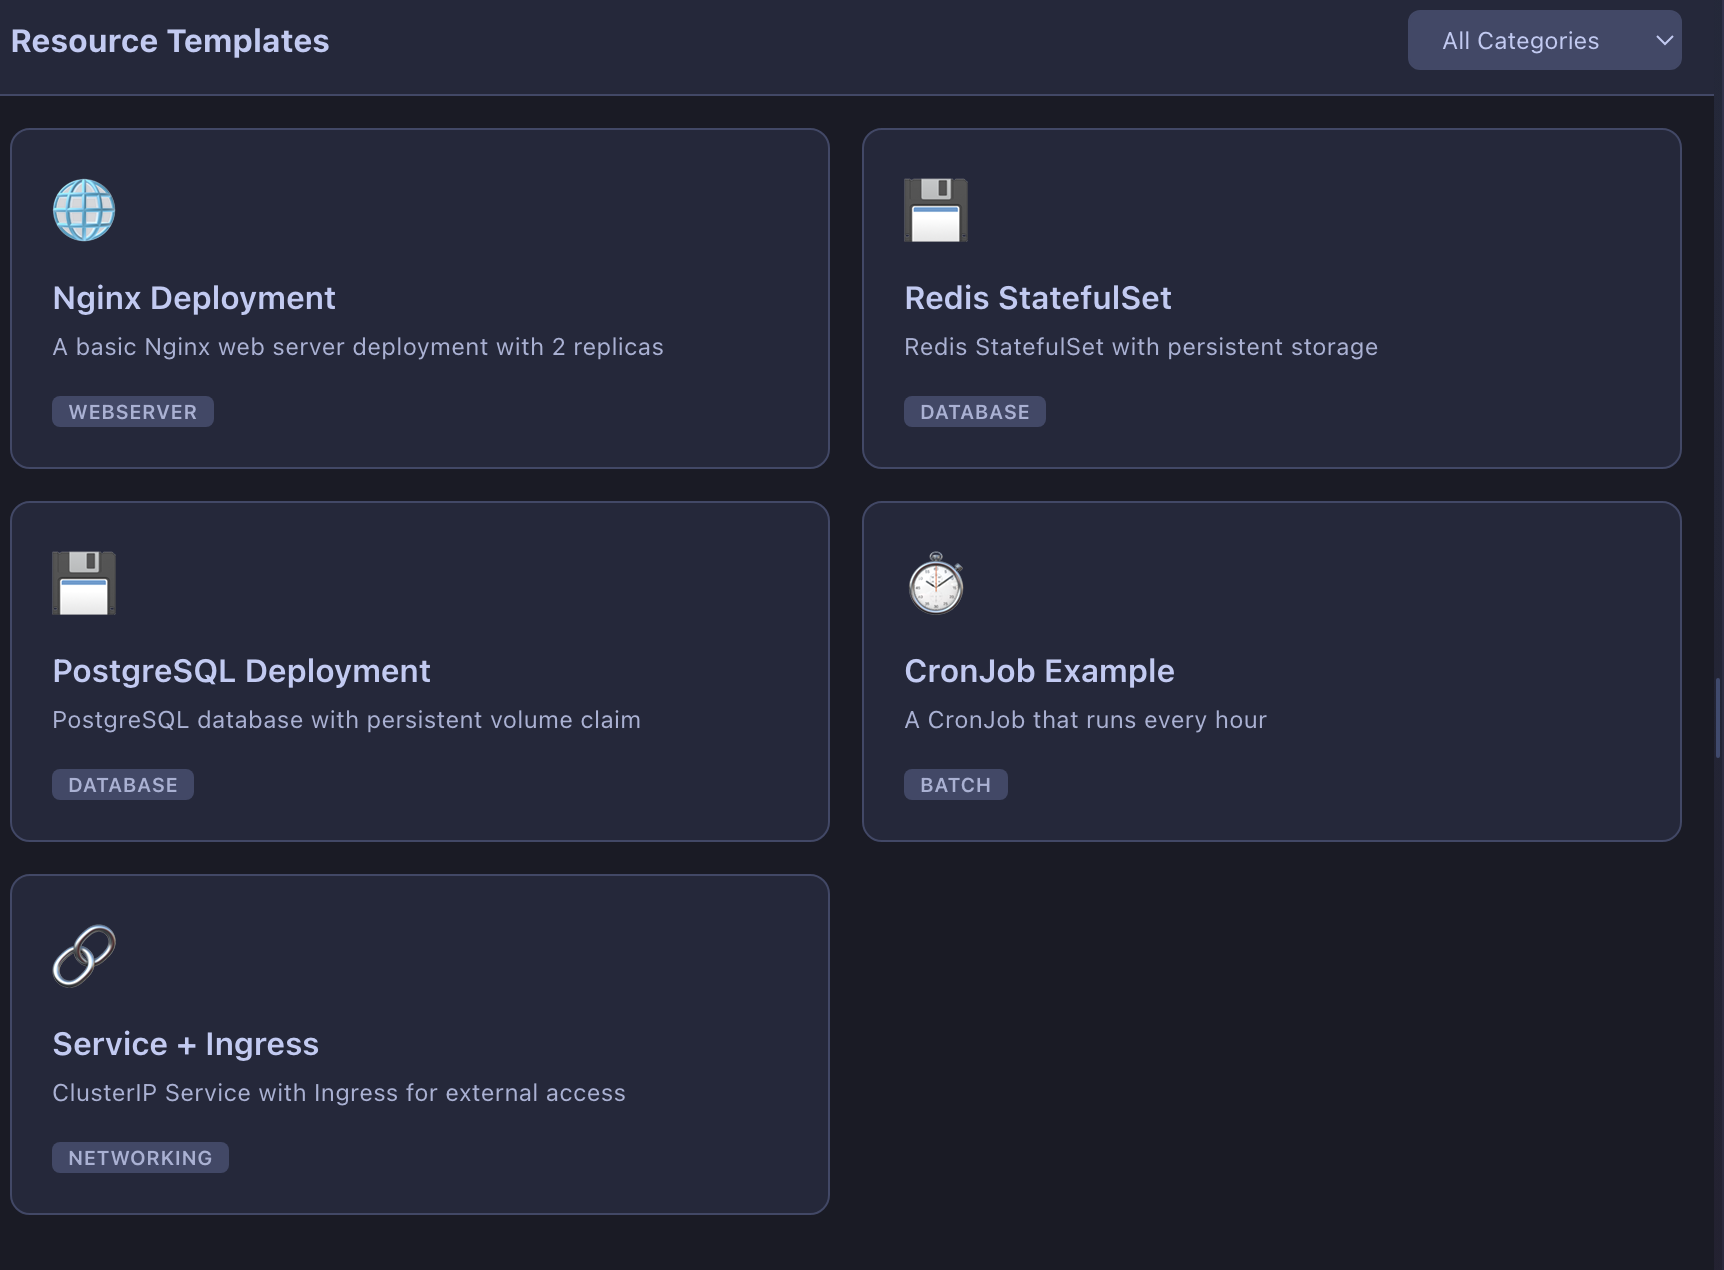
Task: Select the BATCH category badge
Action: tap(955, 784)
